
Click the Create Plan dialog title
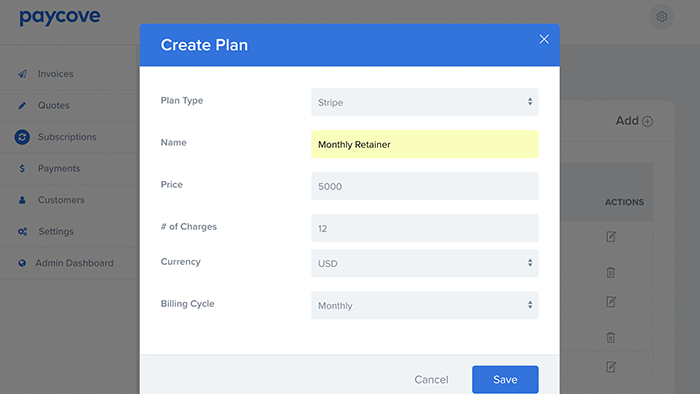(x=204, y=45)
